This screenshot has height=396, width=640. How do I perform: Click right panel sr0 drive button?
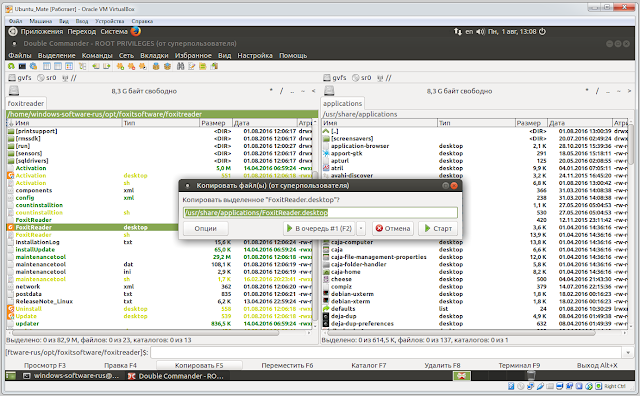362,78
